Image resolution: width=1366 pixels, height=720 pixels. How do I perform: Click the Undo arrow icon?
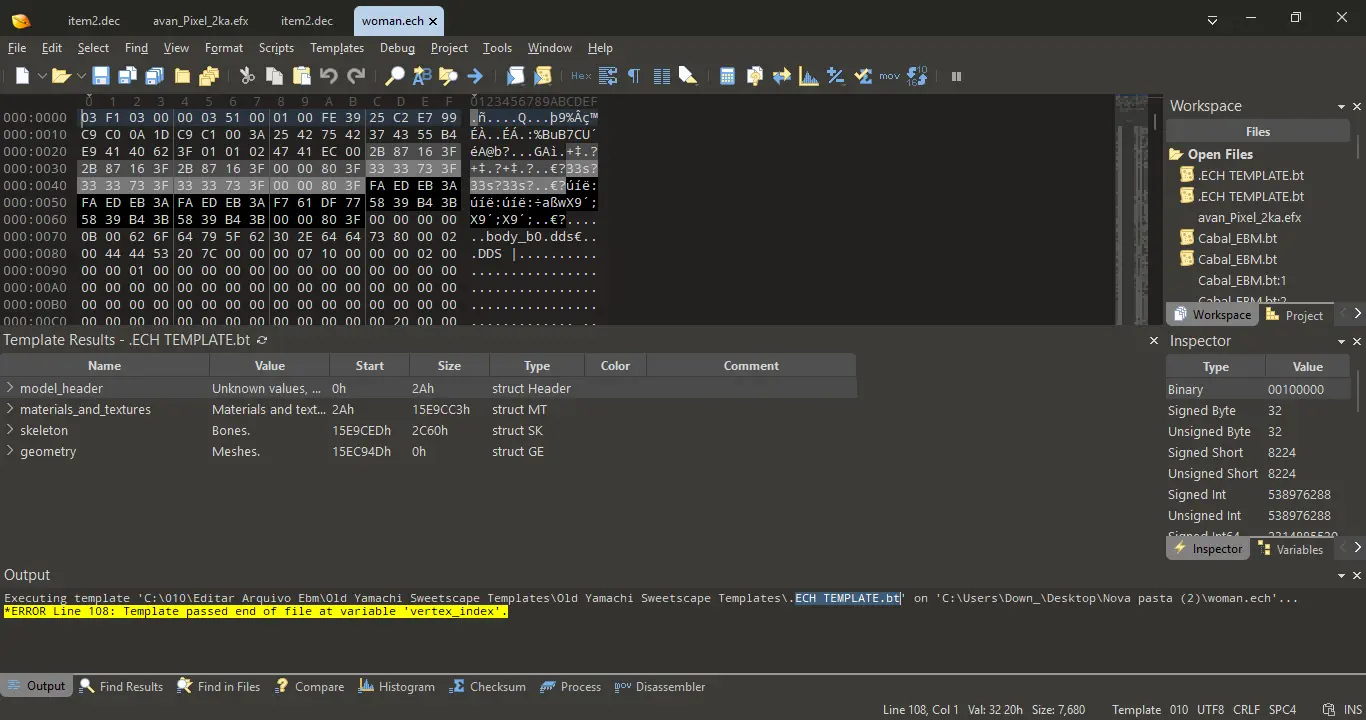(x=328, y=76)
